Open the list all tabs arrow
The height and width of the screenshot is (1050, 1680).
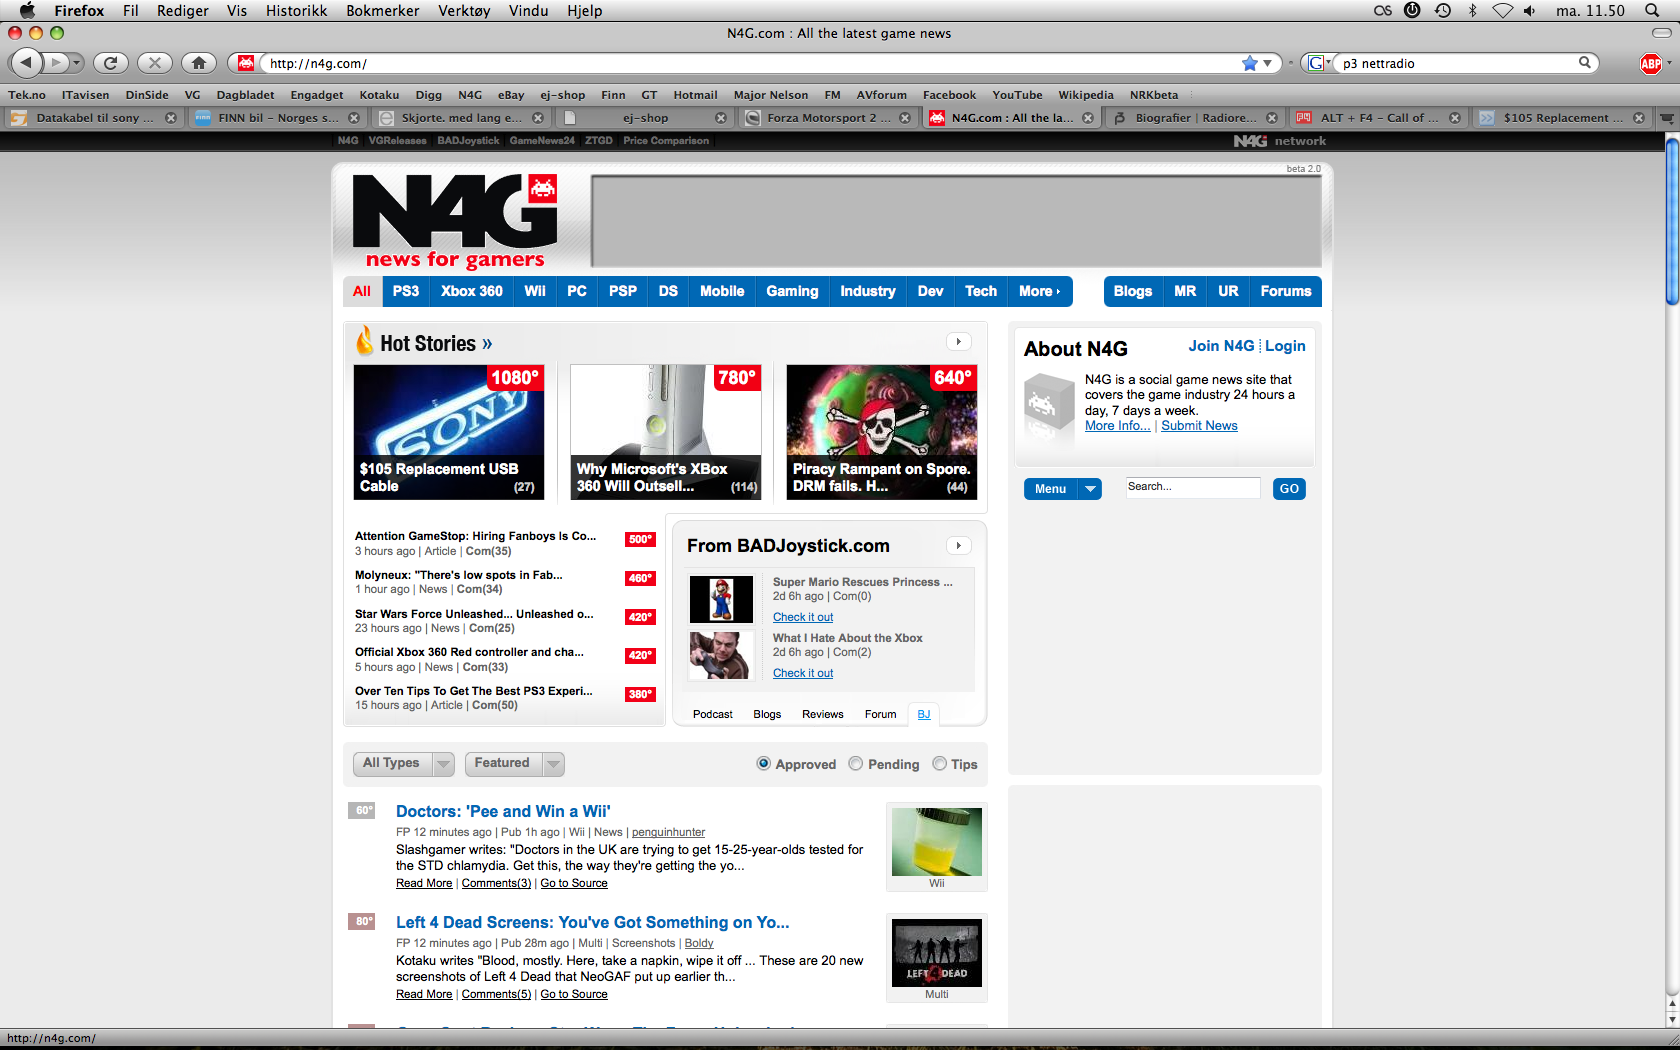point(1667,118)
